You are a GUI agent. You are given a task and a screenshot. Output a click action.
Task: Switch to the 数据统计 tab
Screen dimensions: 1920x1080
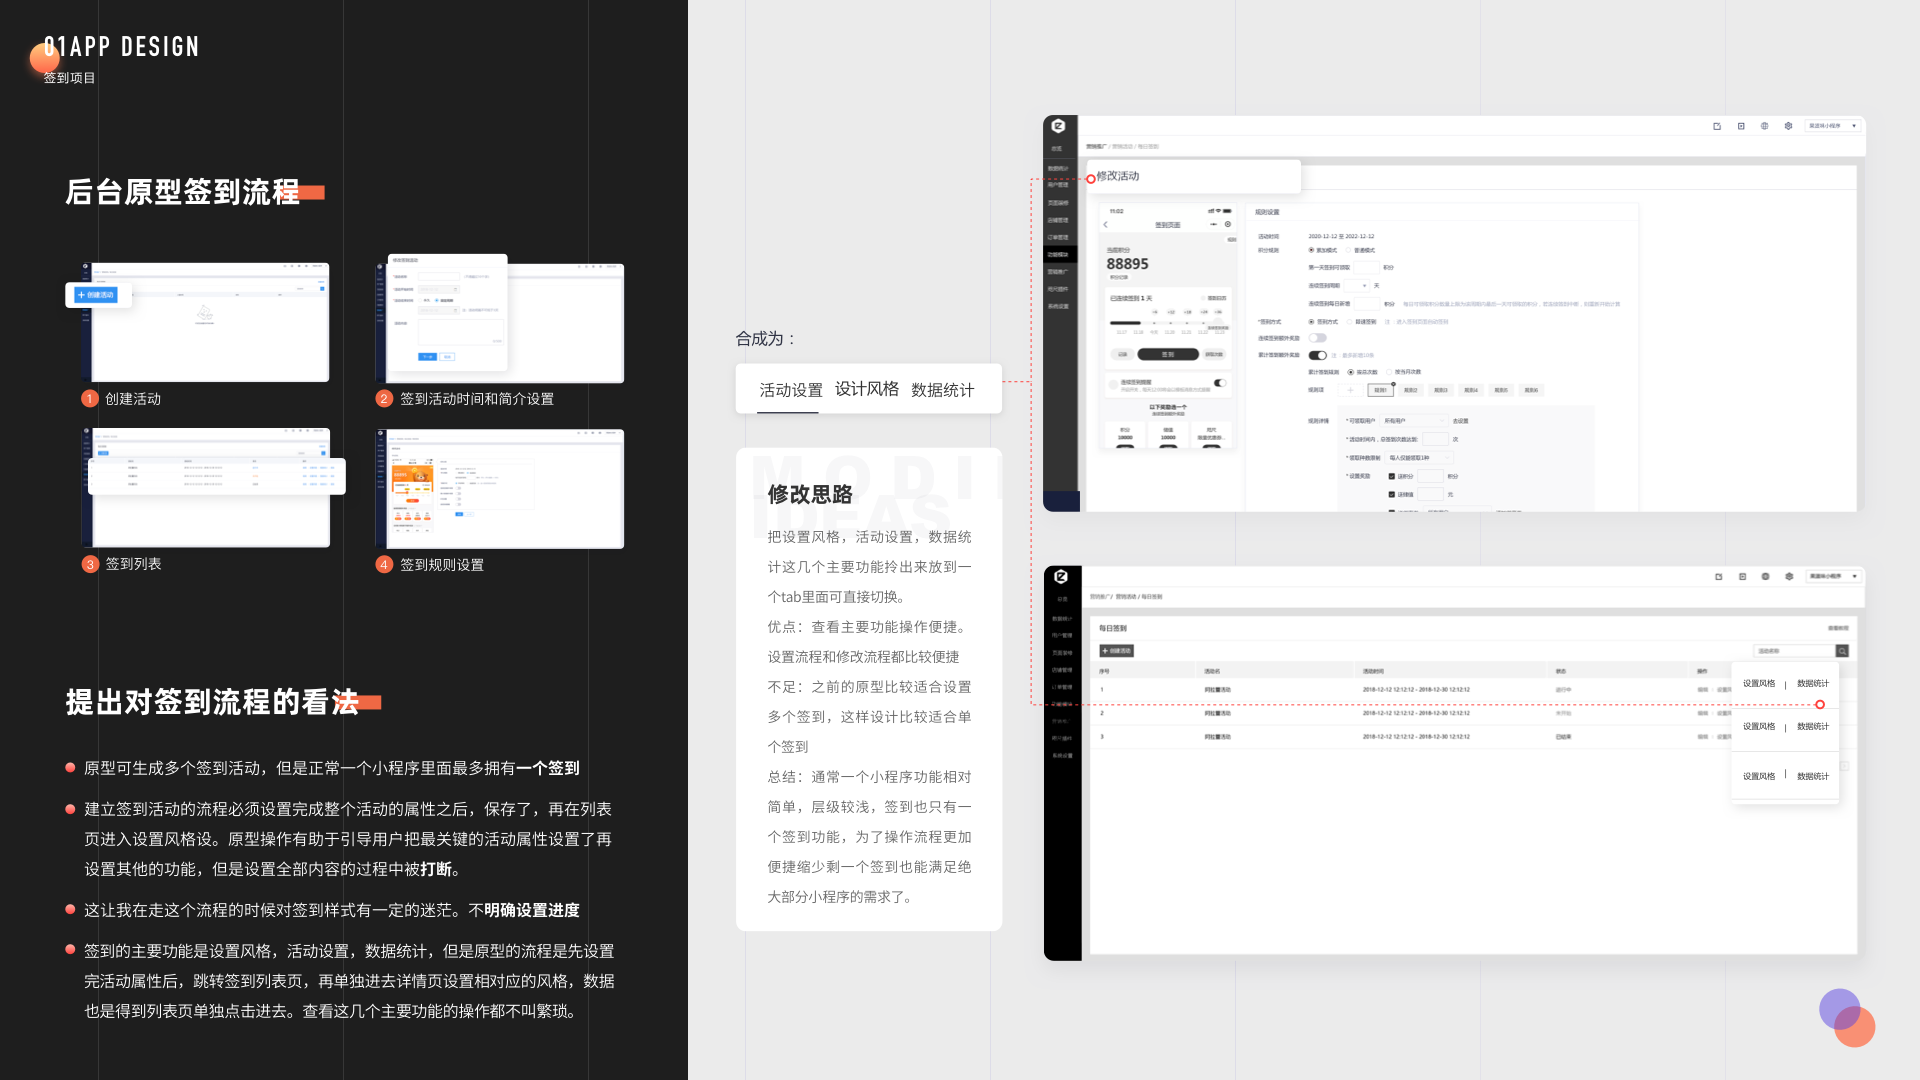coord(942,390)
